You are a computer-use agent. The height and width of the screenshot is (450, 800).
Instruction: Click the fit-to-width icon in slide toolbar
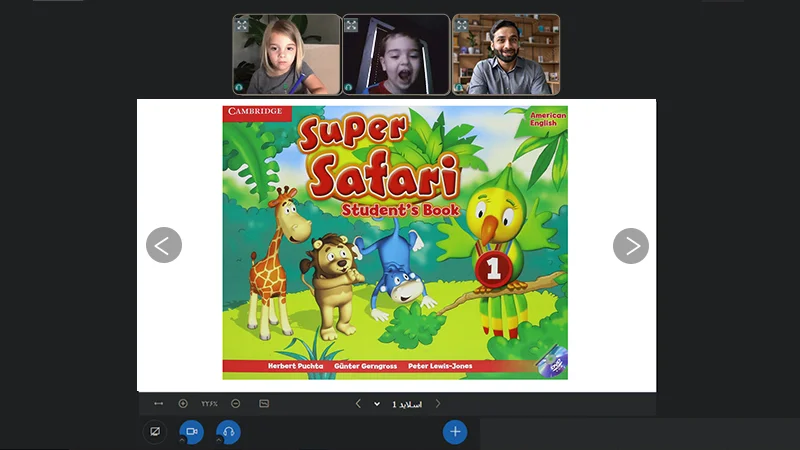[158, 404]
